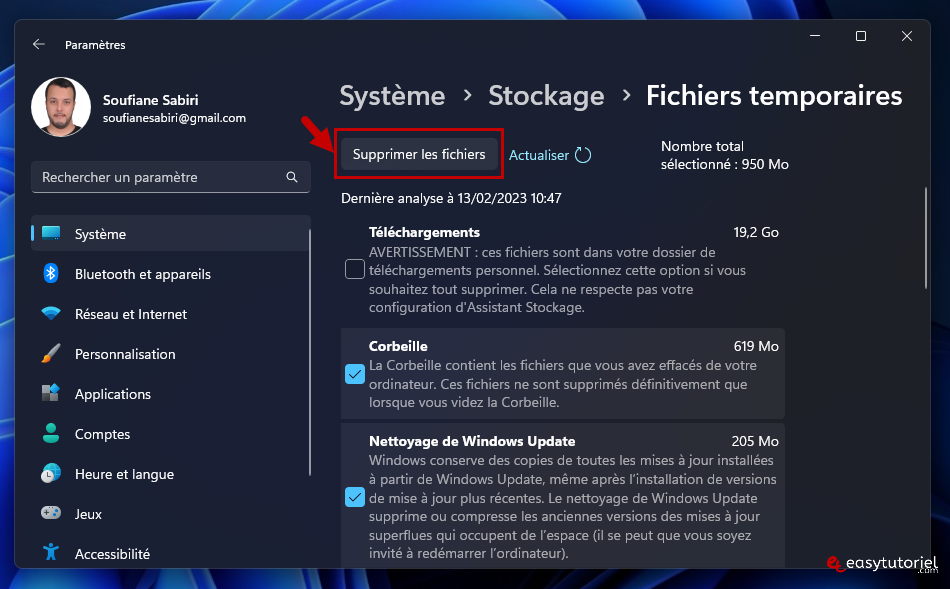Select Personnalisation in sidebar

(170, 354)
